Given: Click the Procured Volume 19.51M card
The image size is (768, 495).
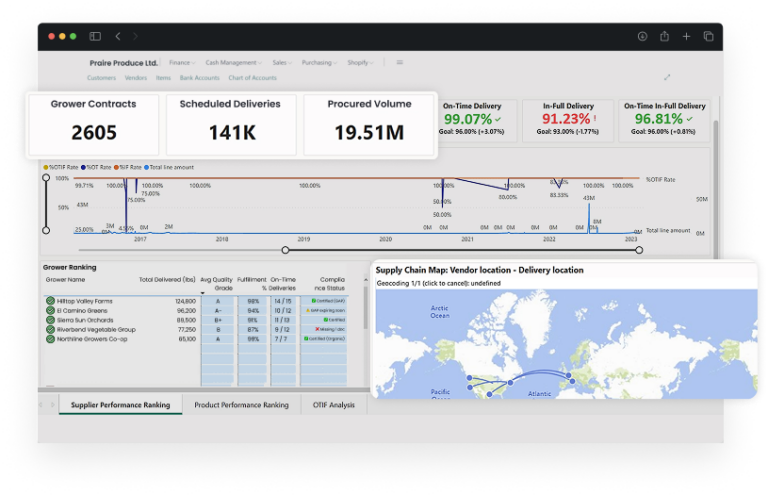Looking at the screenshot, I should pyautogui.click(x=369, y=124).
